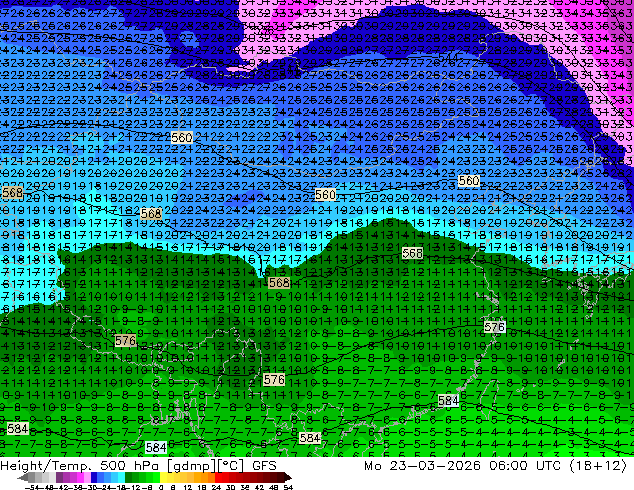This screenshot has width=634, height=490.
Task: Click the "Mo" weekday text
Action: tap(373, 466)
